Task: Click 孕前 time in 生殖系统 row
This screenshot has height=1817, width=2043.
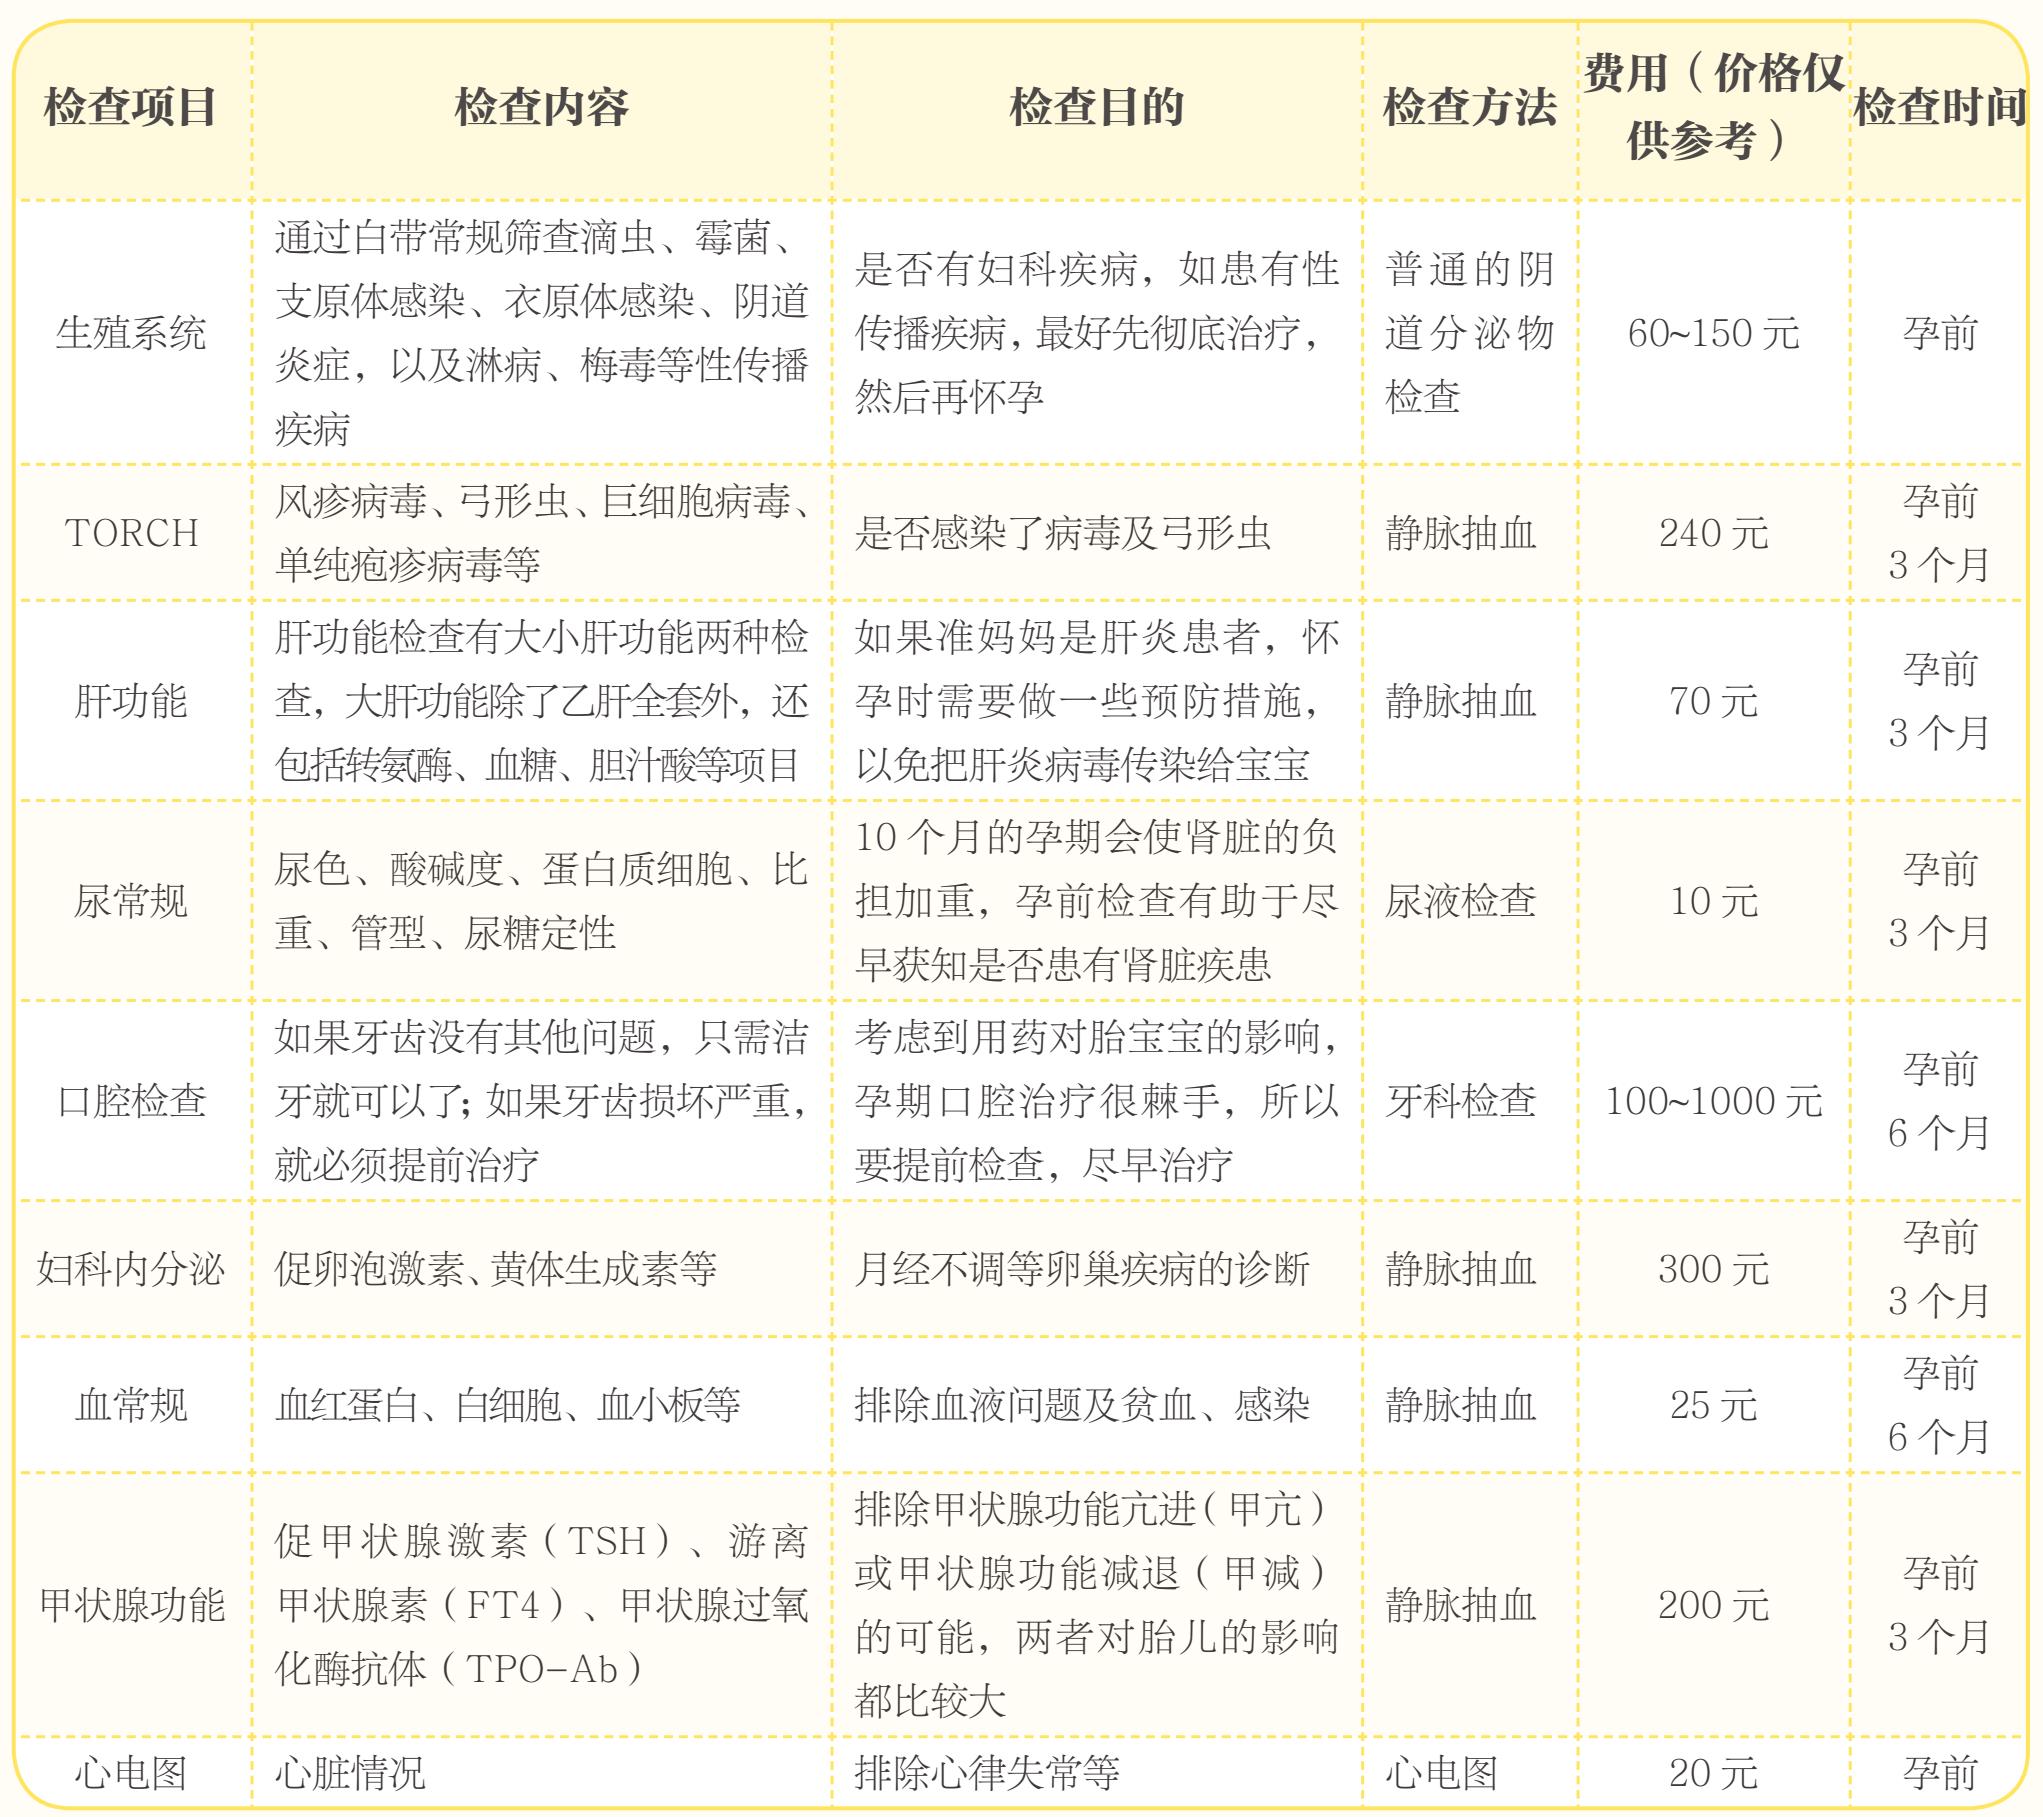Action: tap(1939, 333)
